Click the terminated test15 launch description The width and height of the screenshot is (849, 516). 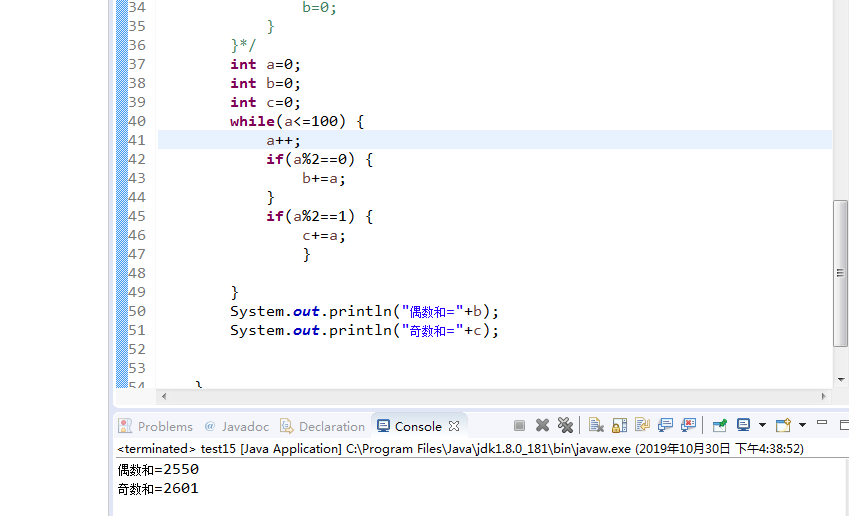tap(460, 449)
